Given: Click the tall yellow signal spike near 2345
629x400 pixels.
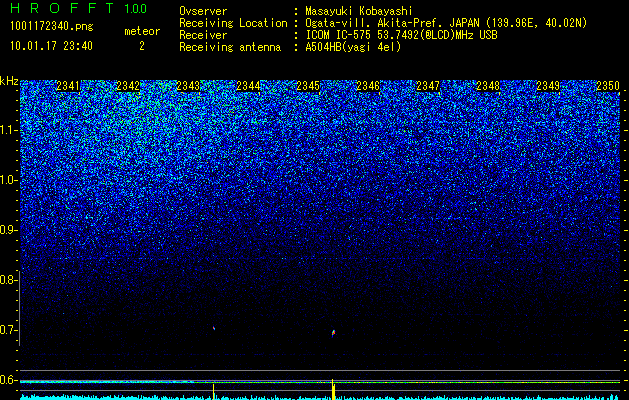Looking at the screenshot, I should coord(333,389).
